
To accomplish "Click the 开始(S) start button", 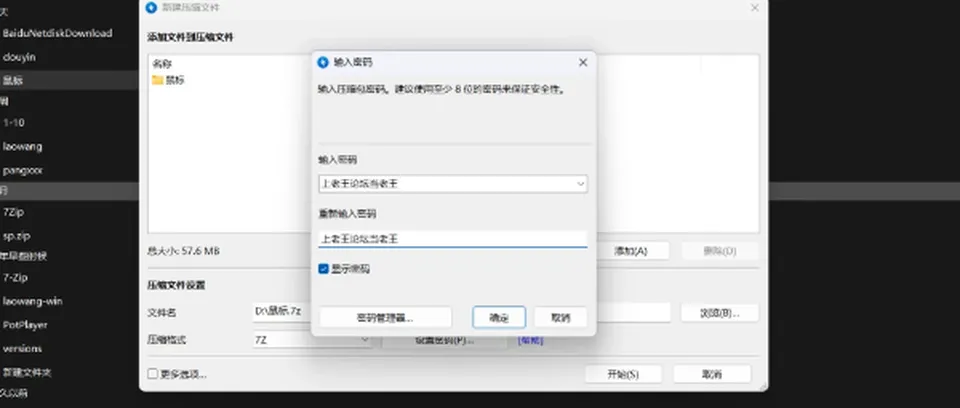I will pos(623,374).
